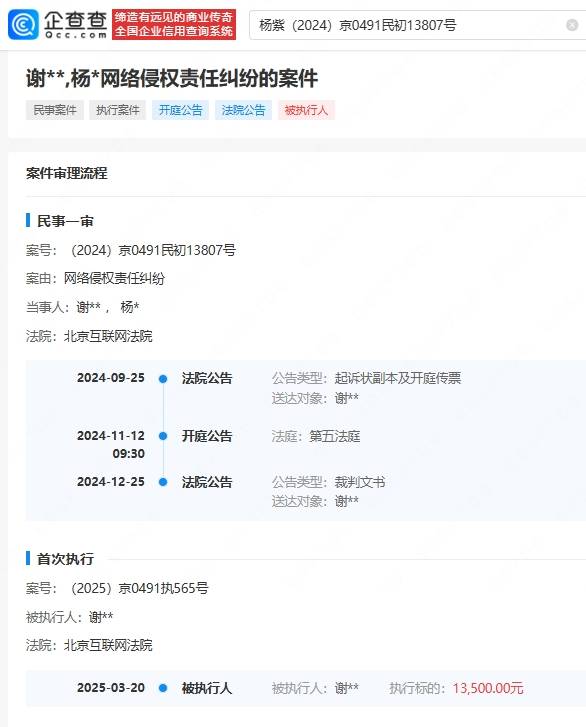This screenshot has width=586, height=727.
Task: Click the 2024-12-25 timeline dot
Action: [163, 482]
